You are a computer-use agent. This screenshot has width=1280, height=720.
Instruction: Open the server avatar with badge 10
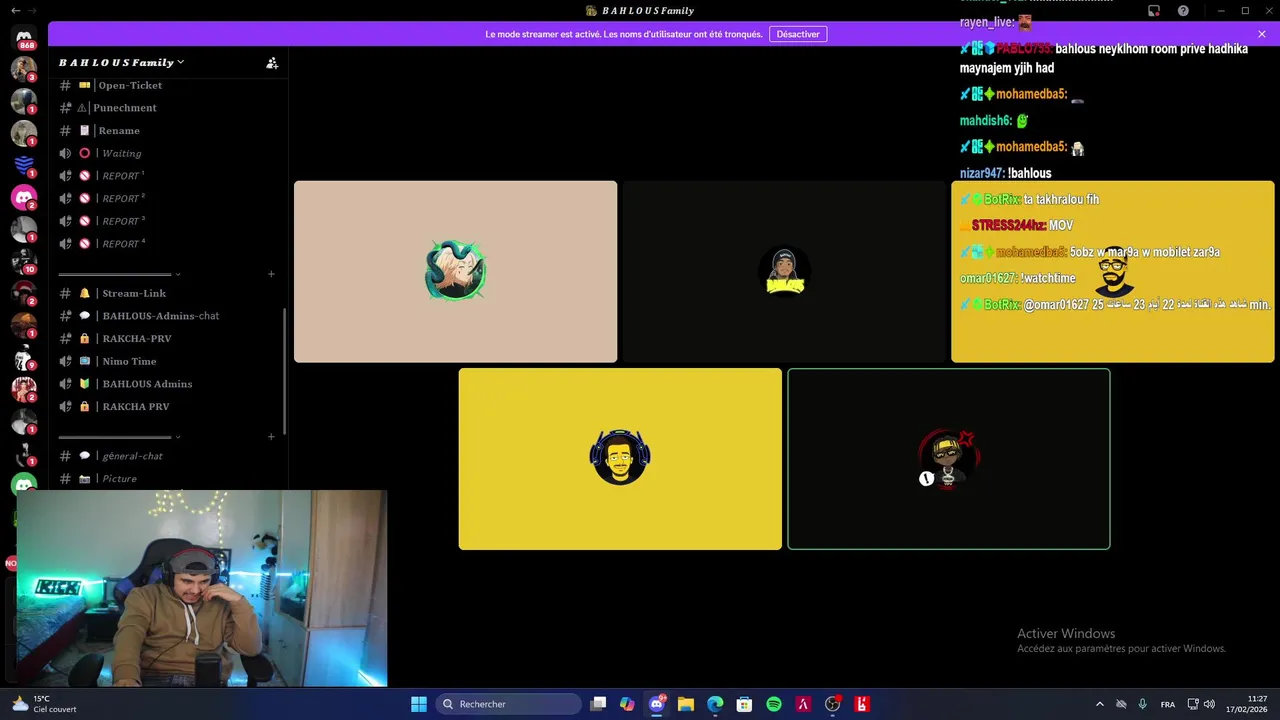[24, 261]
